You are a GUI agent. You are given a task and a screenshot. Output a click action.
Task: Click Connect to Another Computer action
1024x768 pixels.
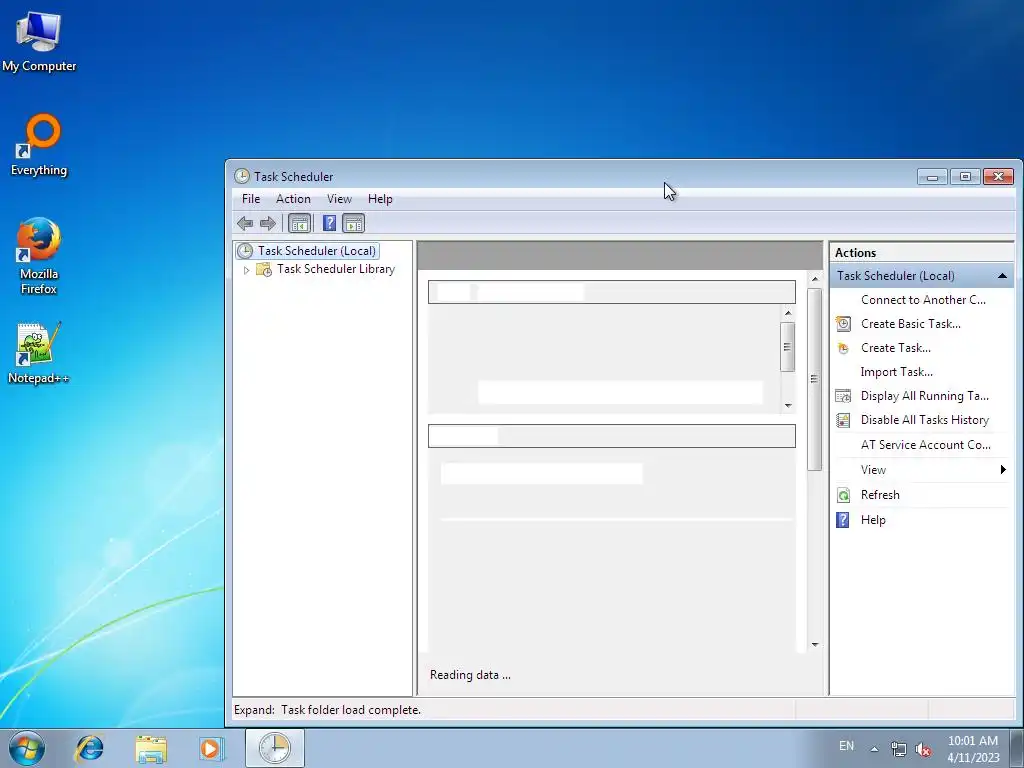(x=923, y=300)
